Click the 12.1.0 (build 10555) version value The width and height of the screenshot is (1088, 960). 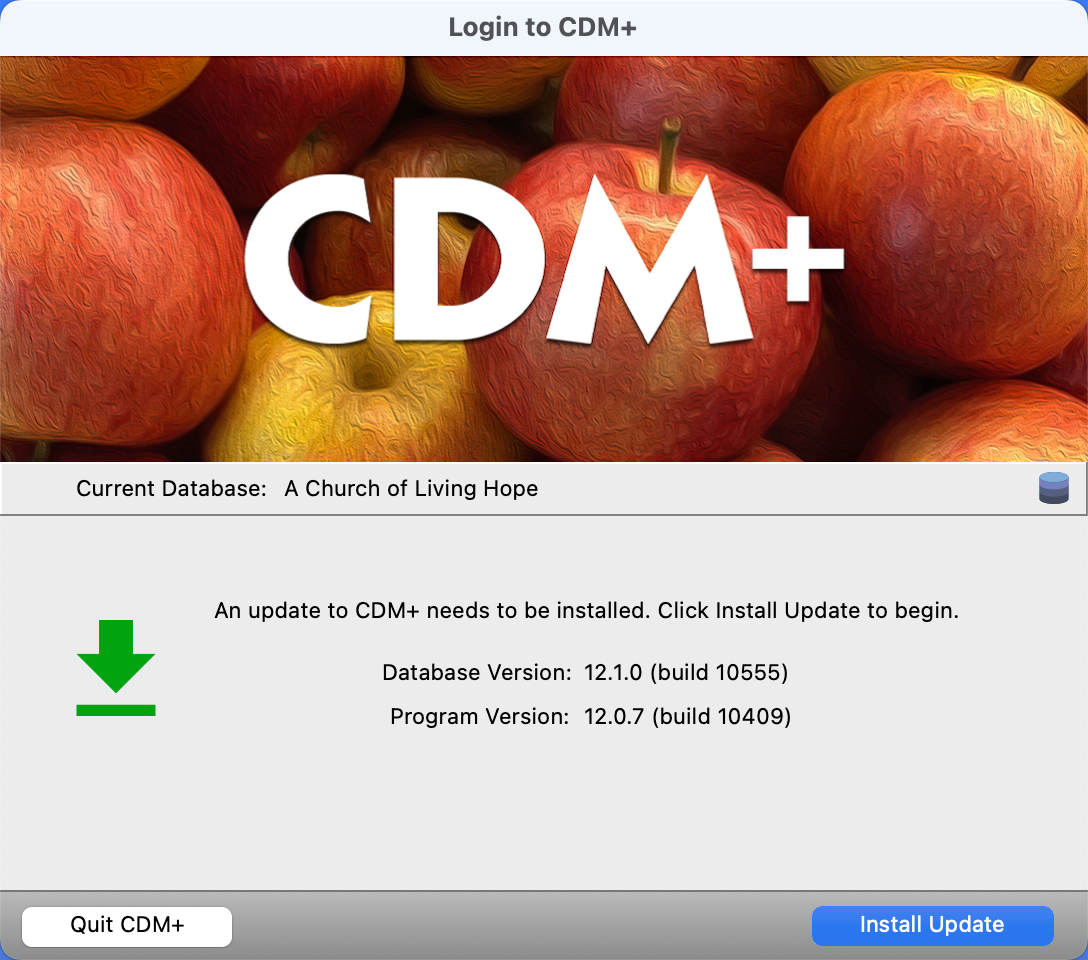click(x=686, y=672)
